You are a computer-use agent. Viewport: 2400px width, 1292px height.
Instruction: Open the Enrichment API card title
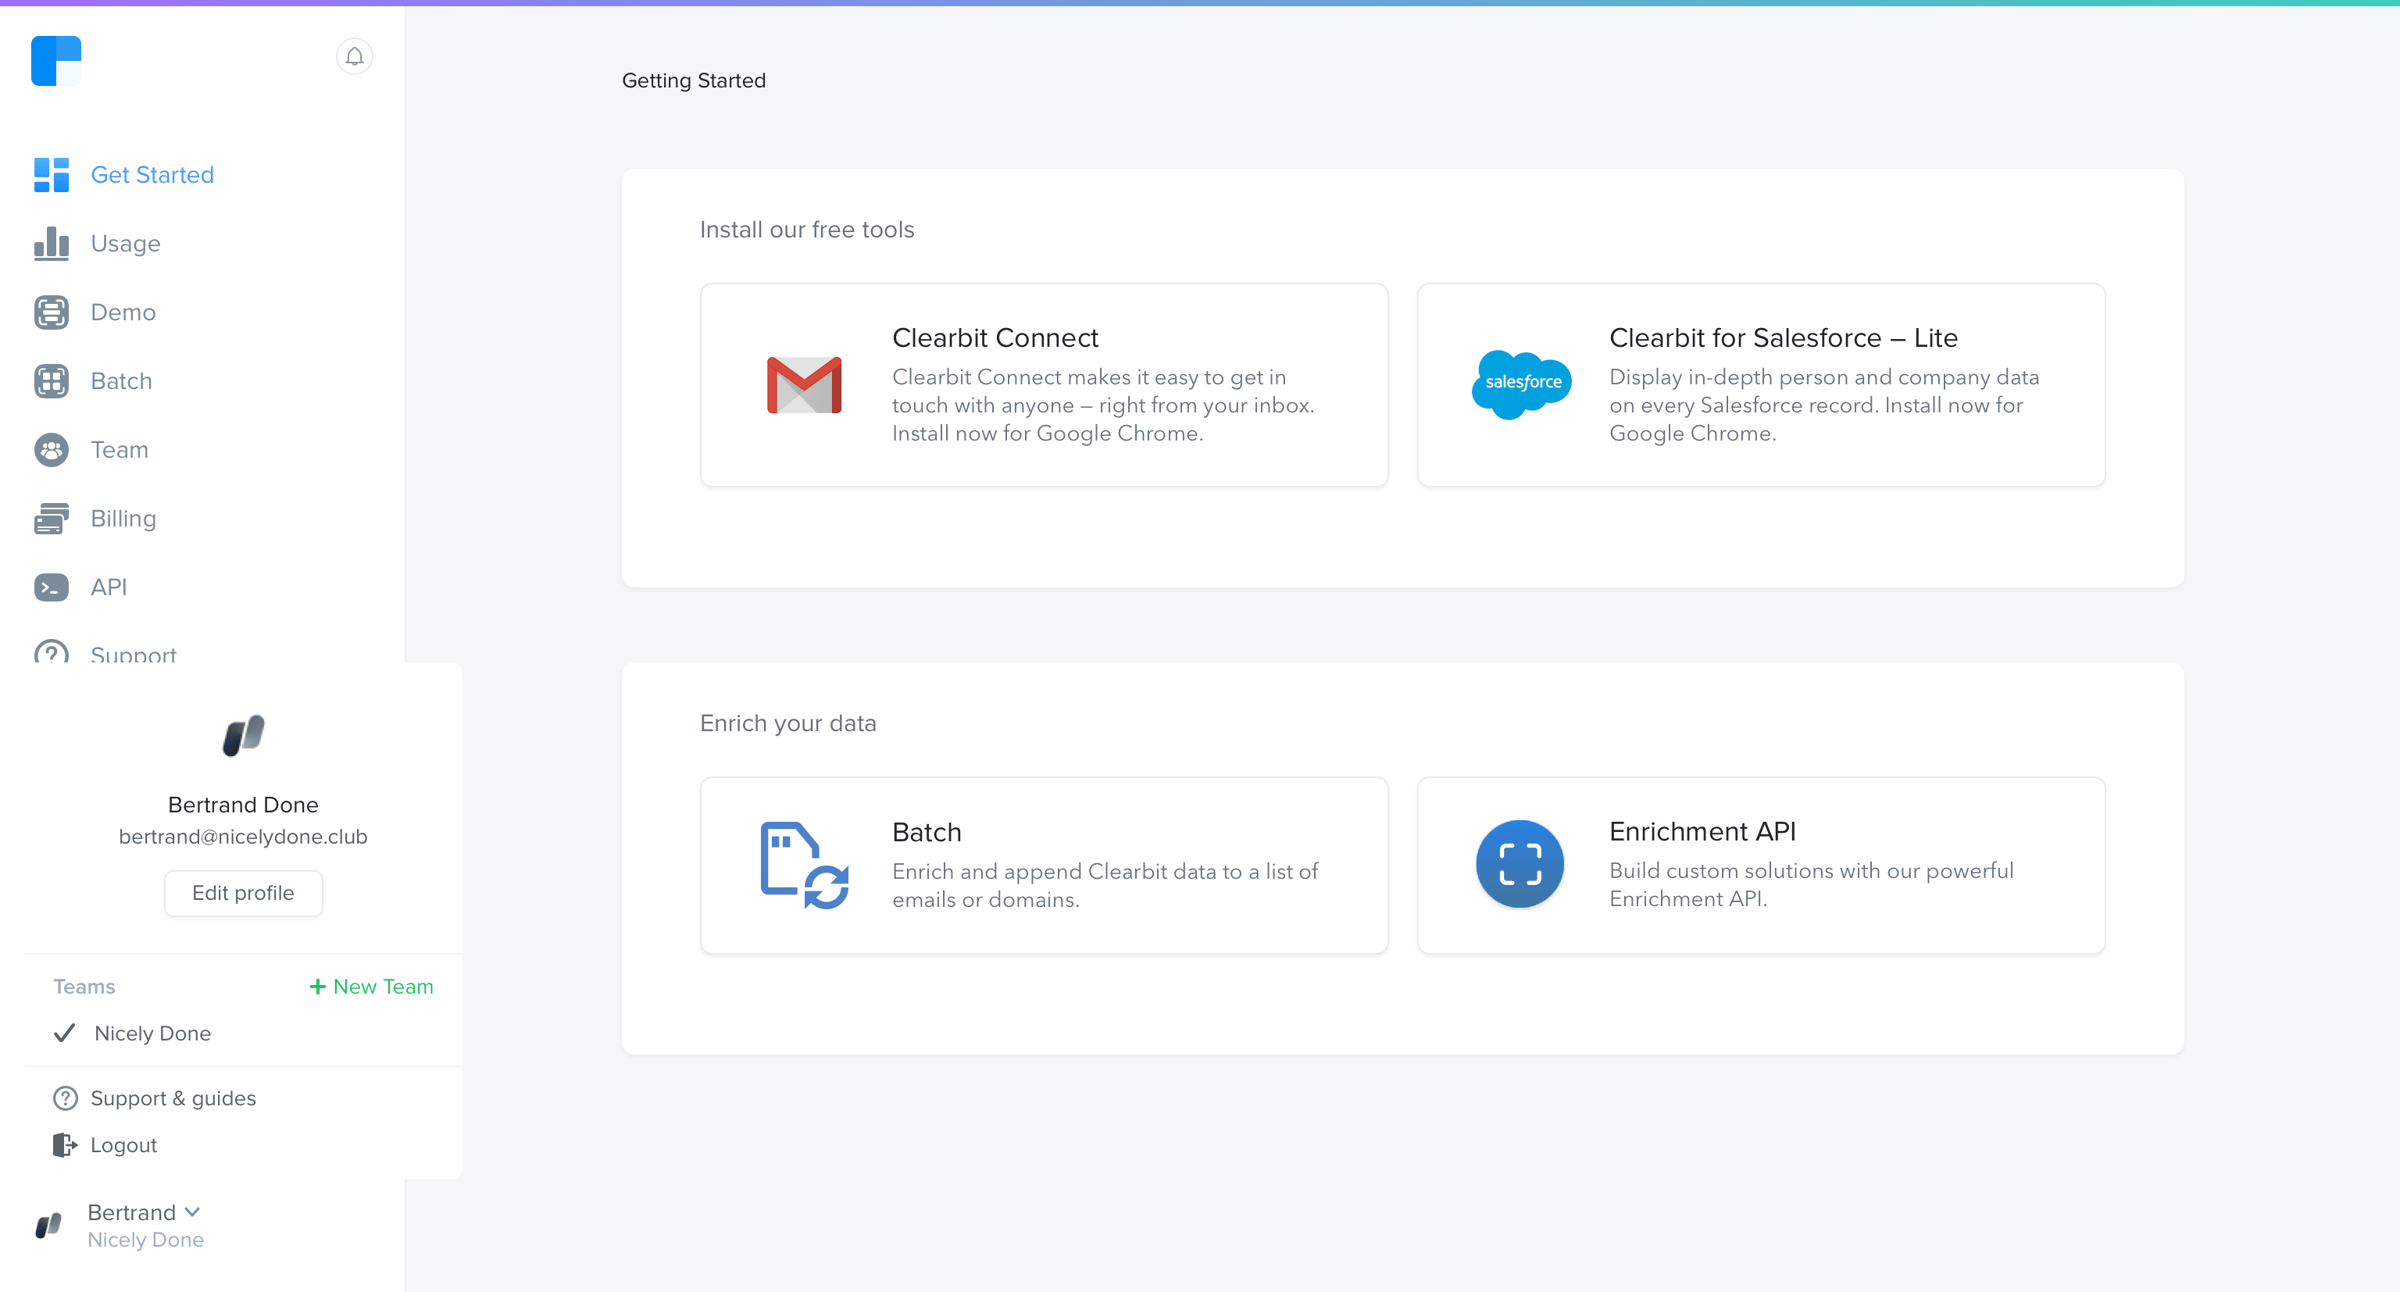1702,831
